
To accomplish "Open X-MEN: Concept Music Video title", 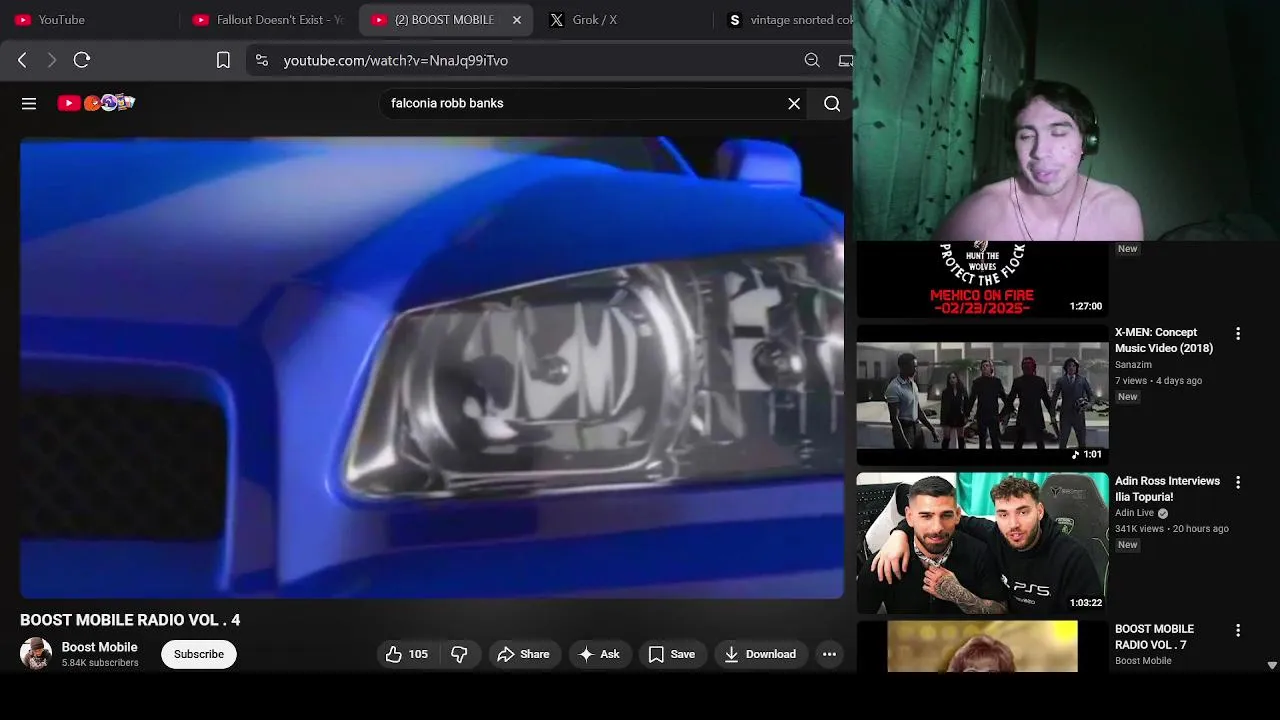I will click(x=1164, y=340).
